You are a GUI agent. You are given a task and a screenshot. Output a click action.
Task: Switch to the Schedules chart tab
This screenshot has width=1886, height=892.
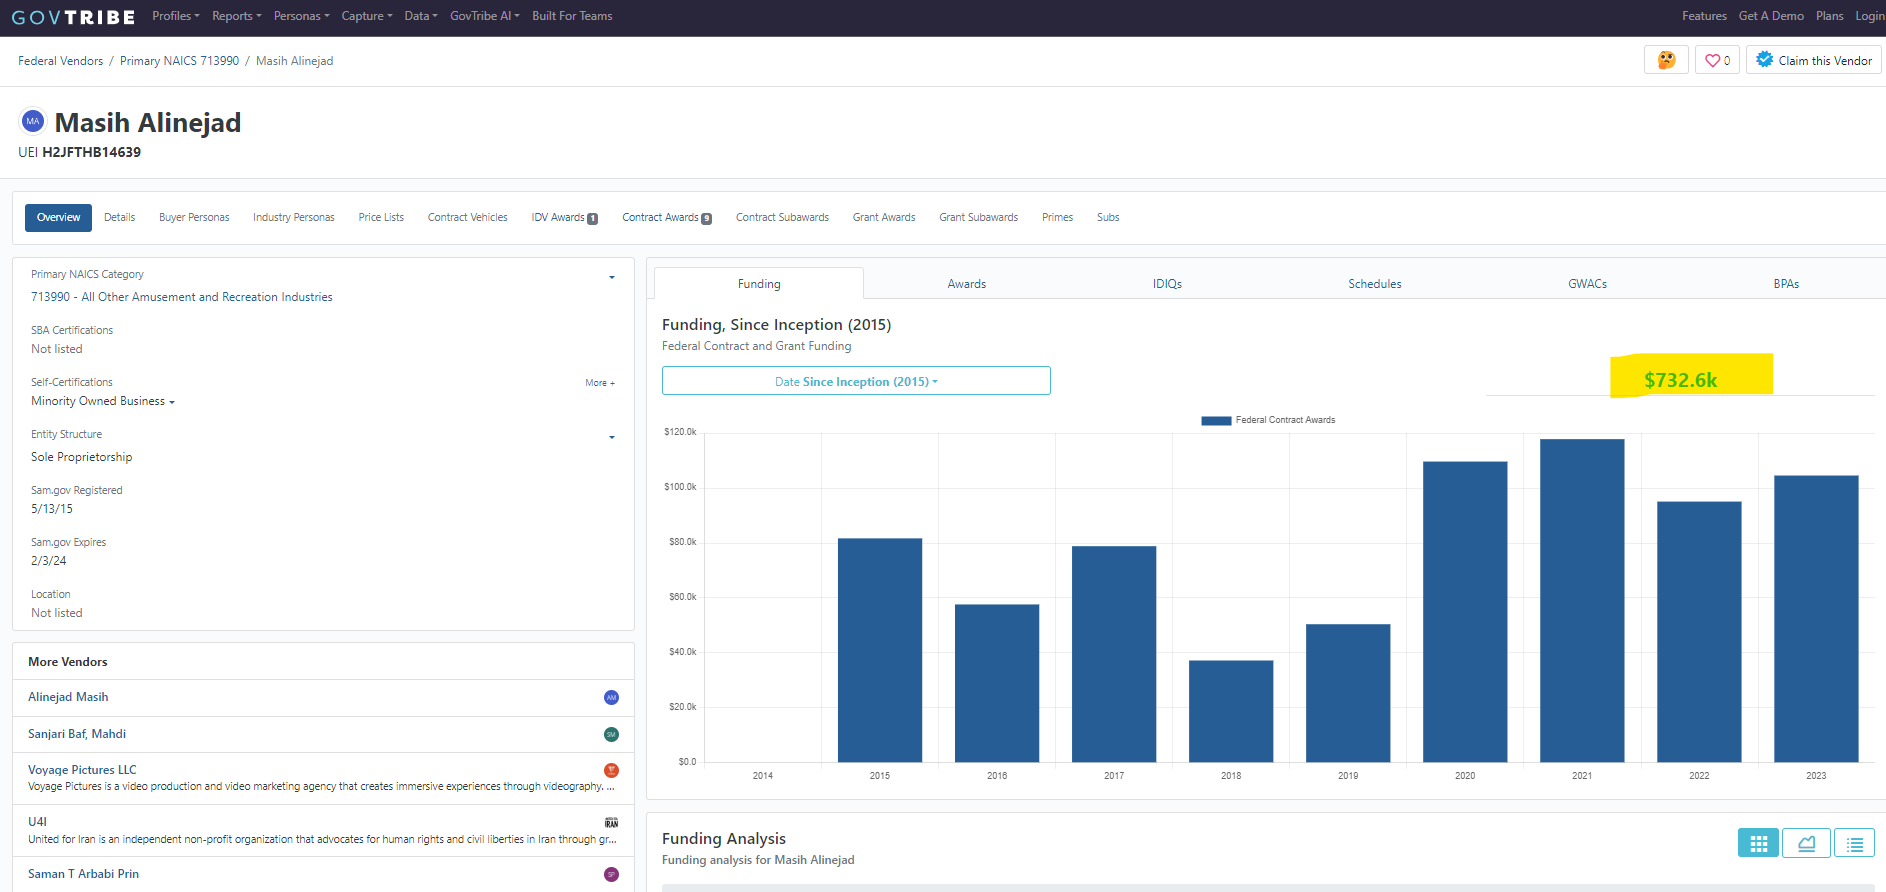pyautogui.click(x=1375, y=284)
